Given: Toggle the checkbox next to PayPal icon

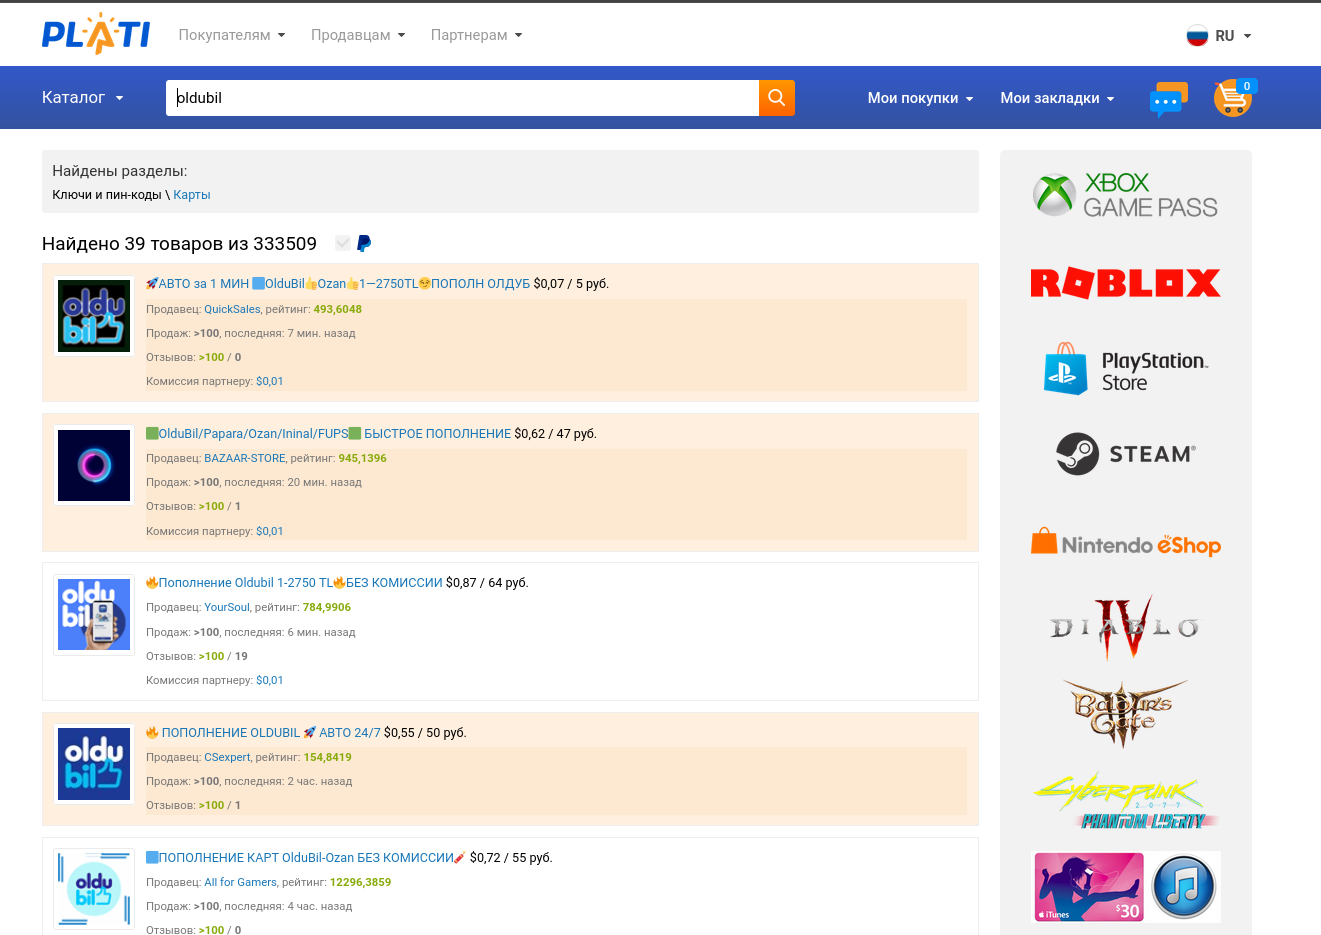Looking at the screenshot, I should click(x=343, y=243).
